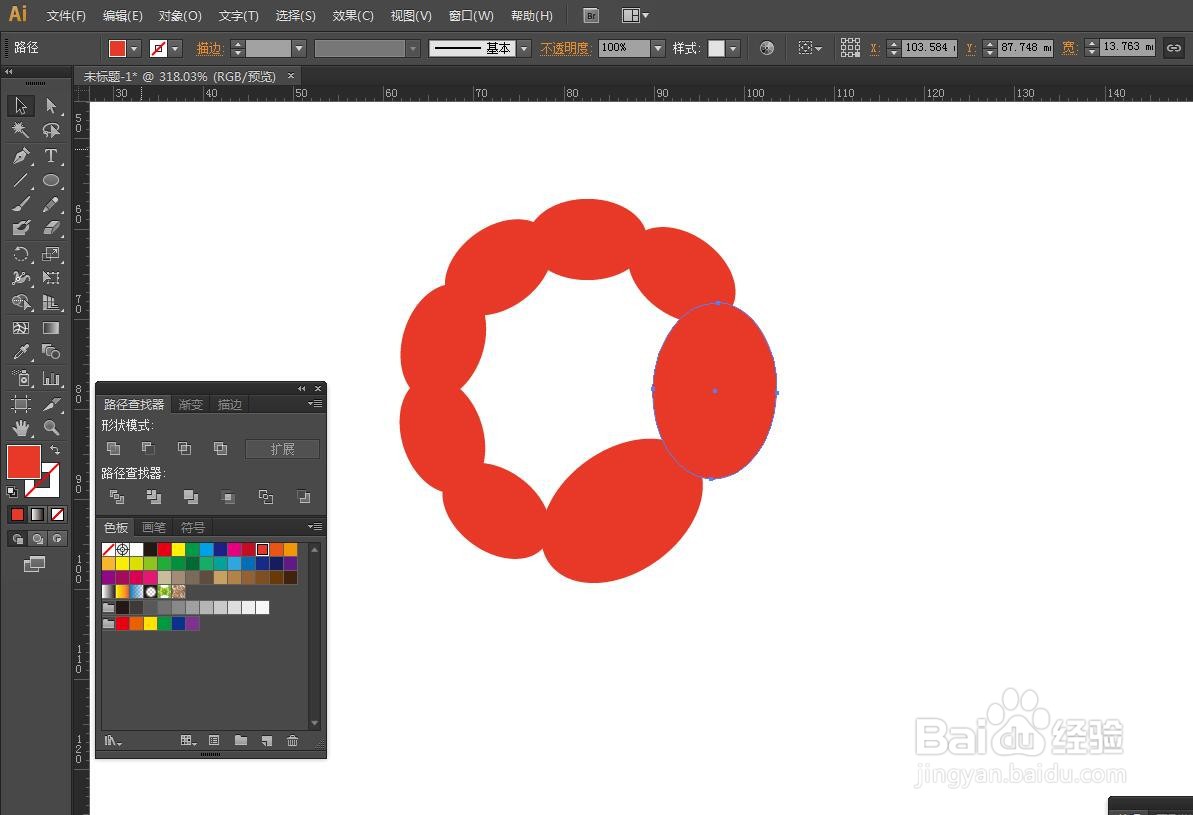Click Minus Front shape mode
Screen dimensions: 1193x815
click(x=148, y=448)
